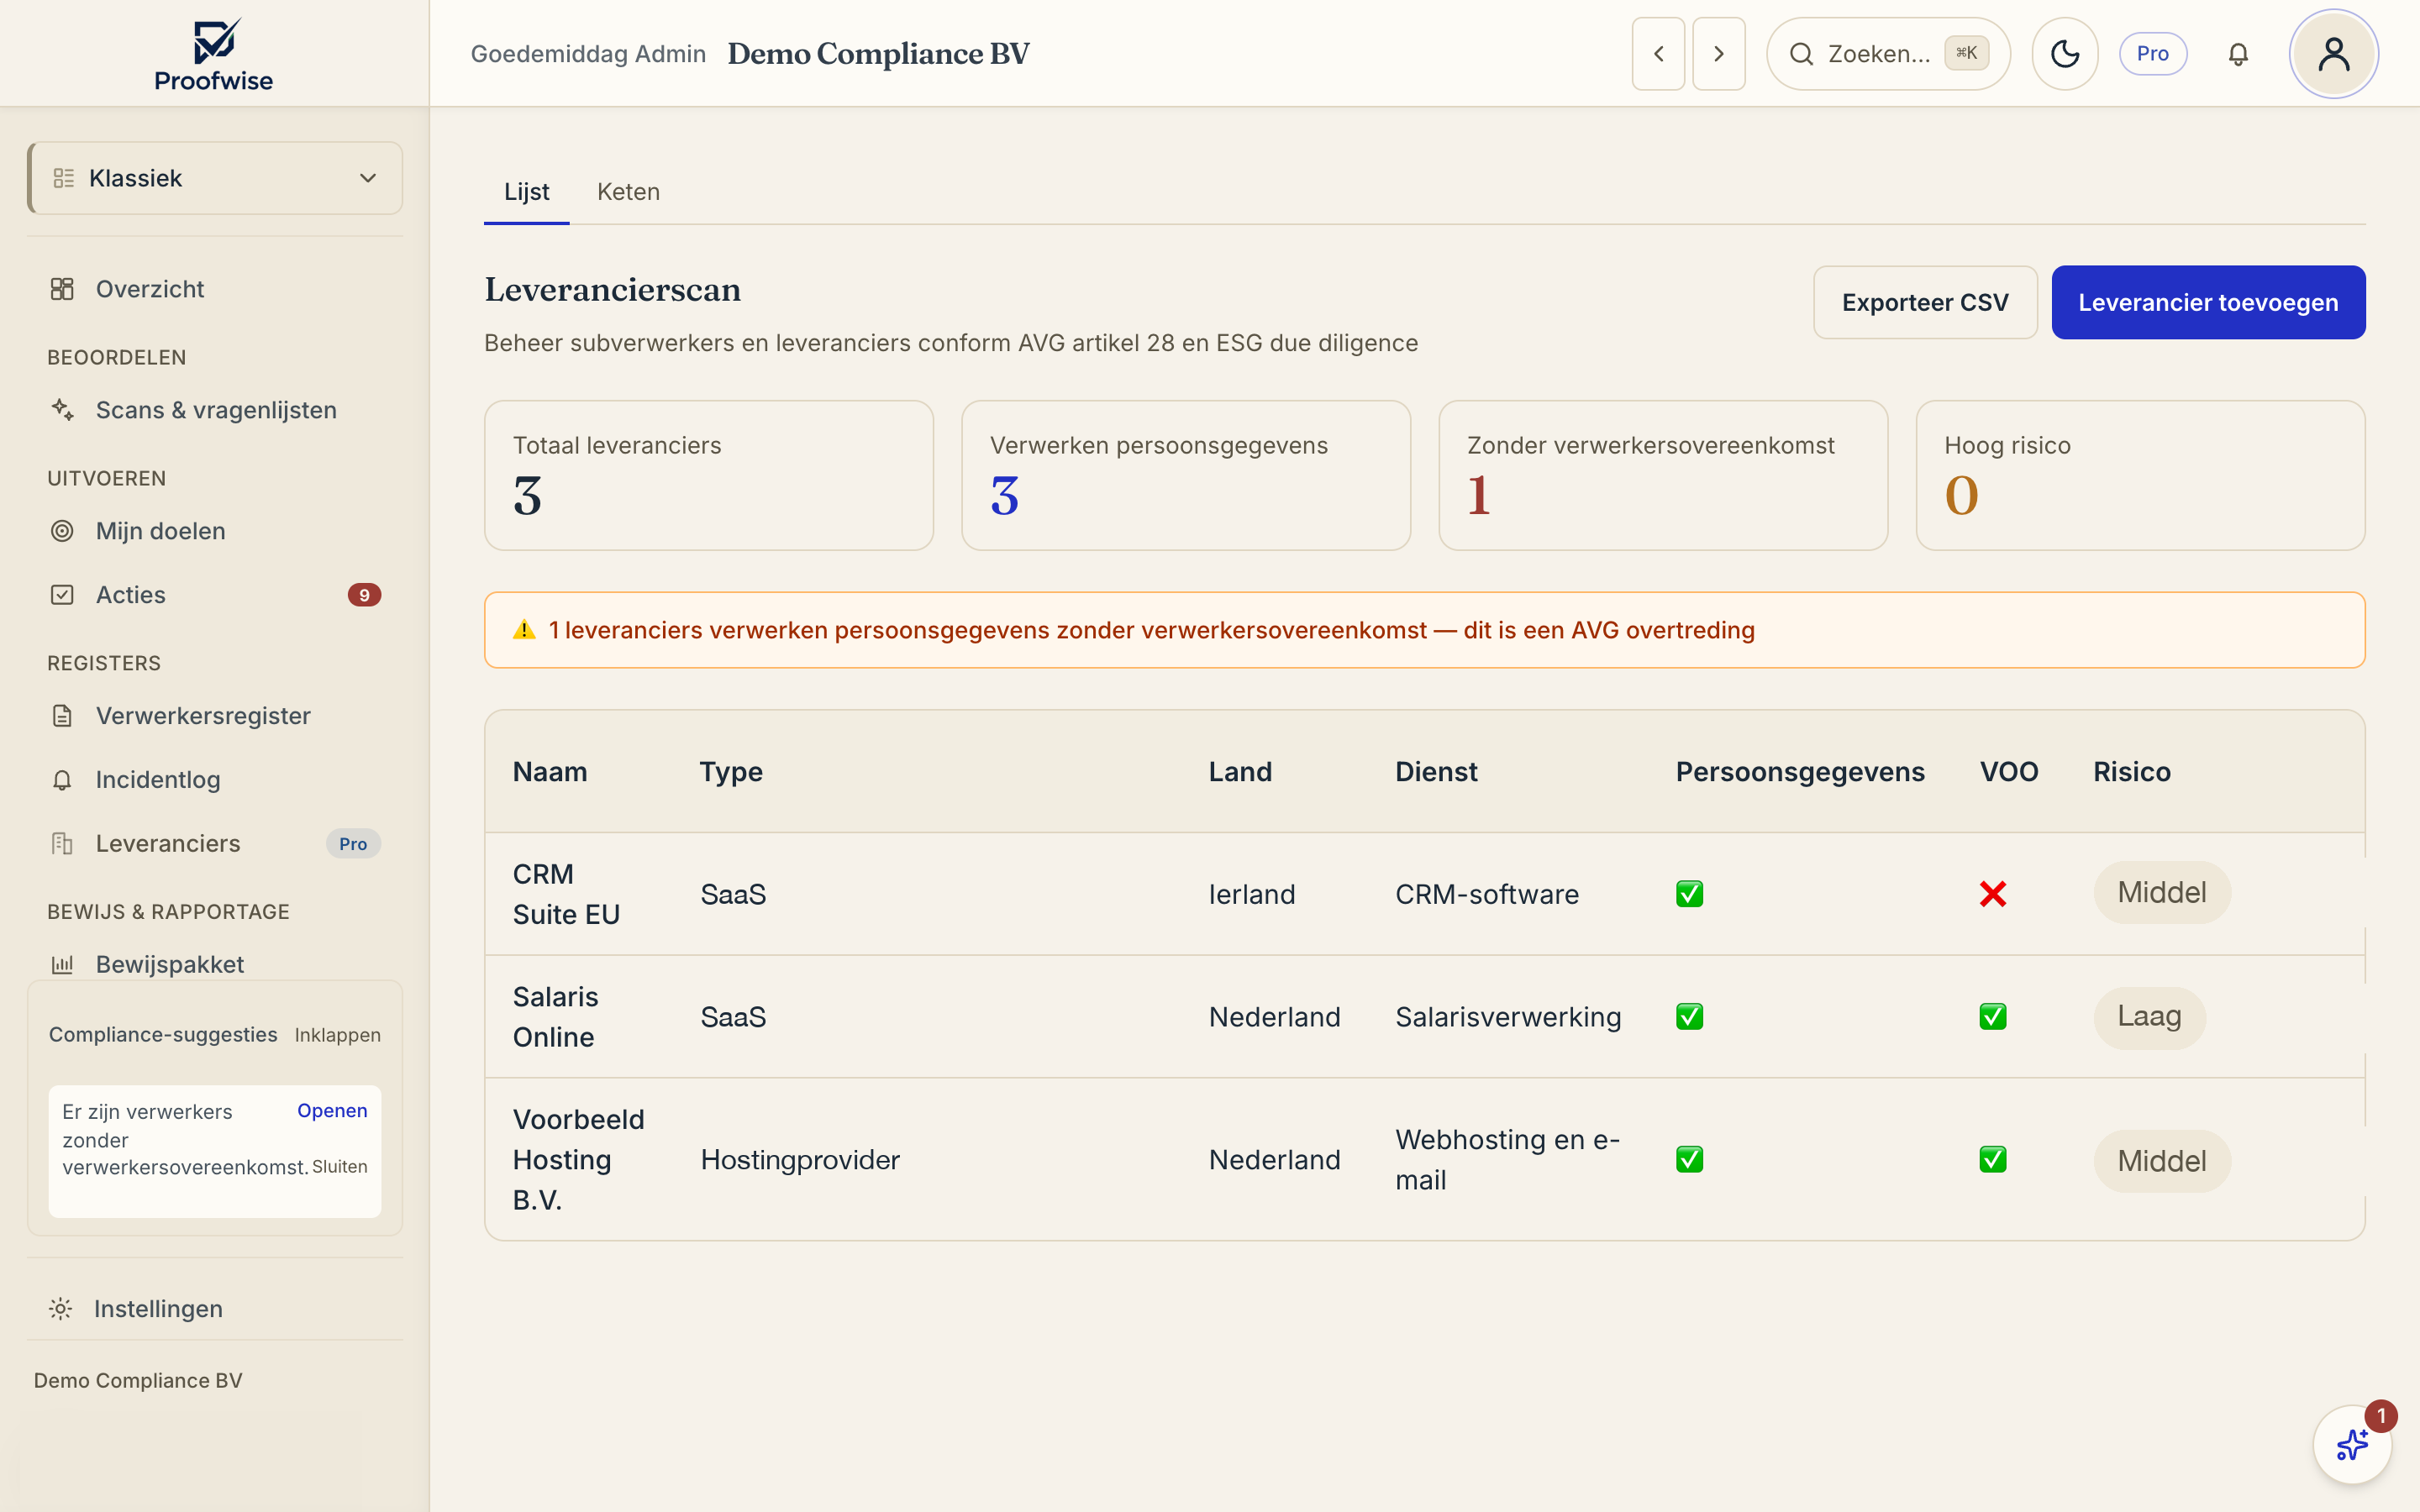The width and height of the screenshot is (2420, 1512).
Task: Click the Mijn doelen target icon
Action: pos(62,531)
